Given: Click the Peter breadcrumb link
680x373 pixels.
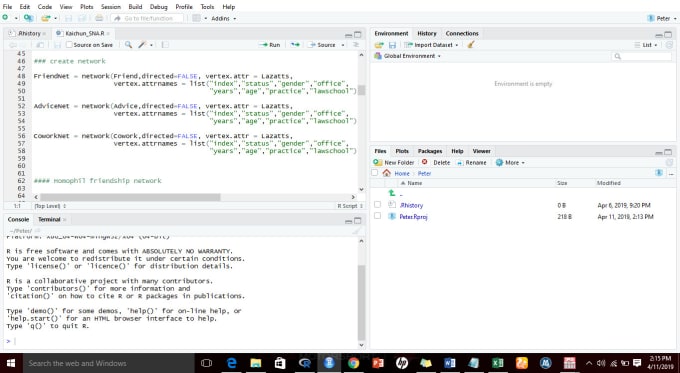Looking at the screenshot, I should (424, 173).
